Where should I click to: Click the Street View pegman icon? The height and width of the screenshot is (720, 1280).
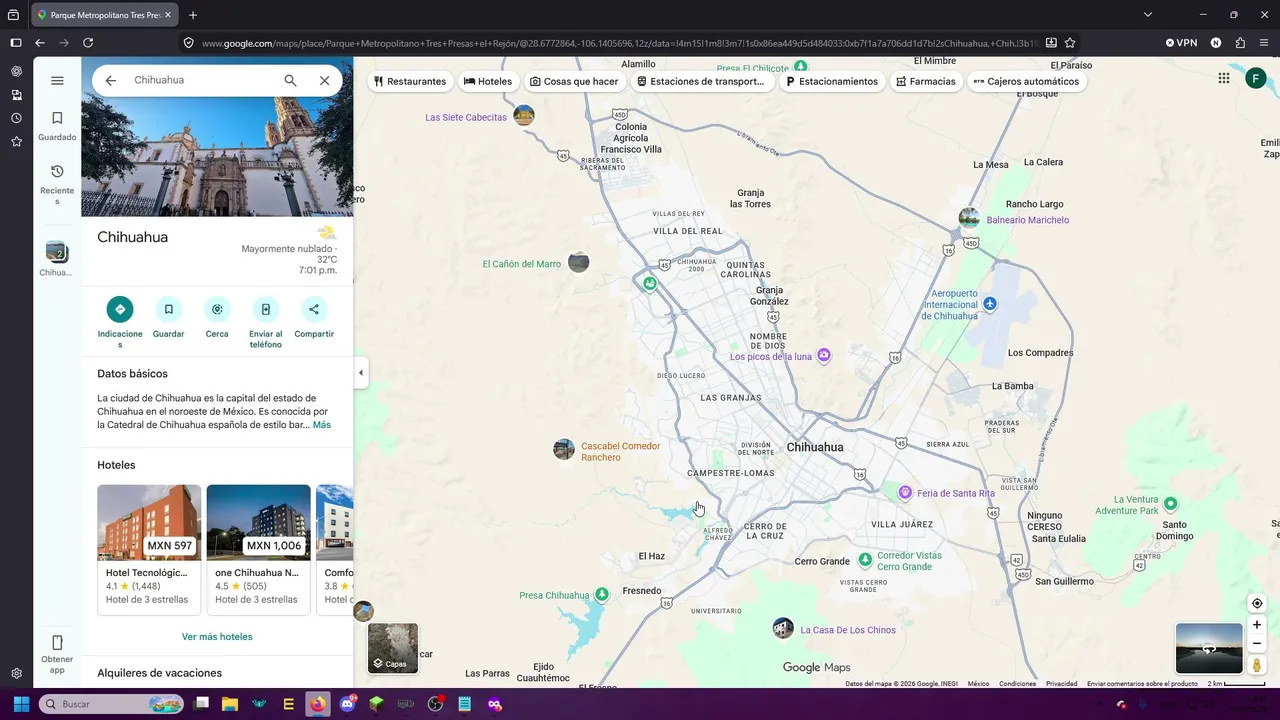1257,665
